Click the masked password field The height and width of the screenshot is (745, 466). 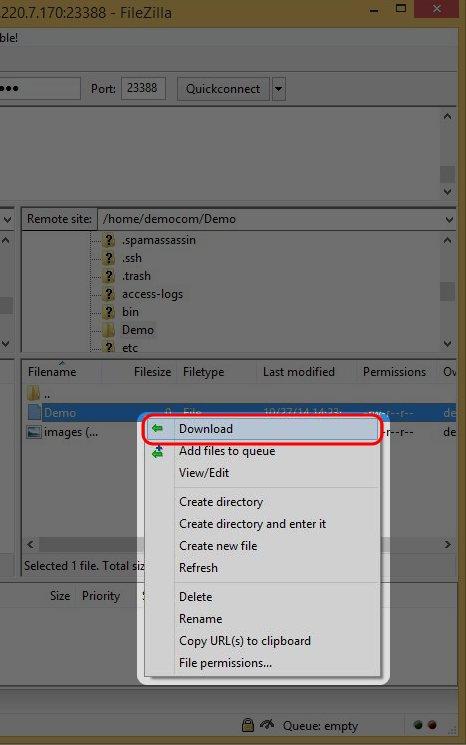39,88
